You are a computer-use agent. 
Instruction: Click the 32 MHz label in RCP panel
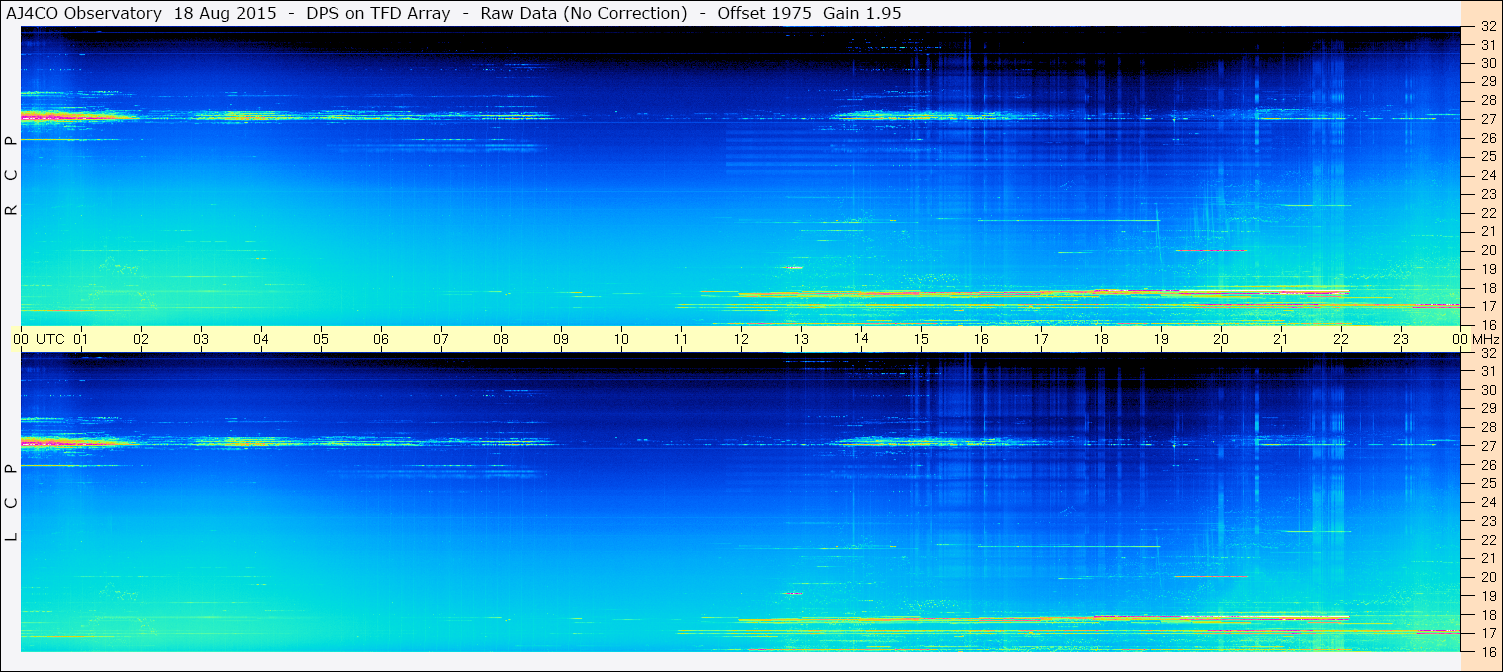tap(1488, 27)
